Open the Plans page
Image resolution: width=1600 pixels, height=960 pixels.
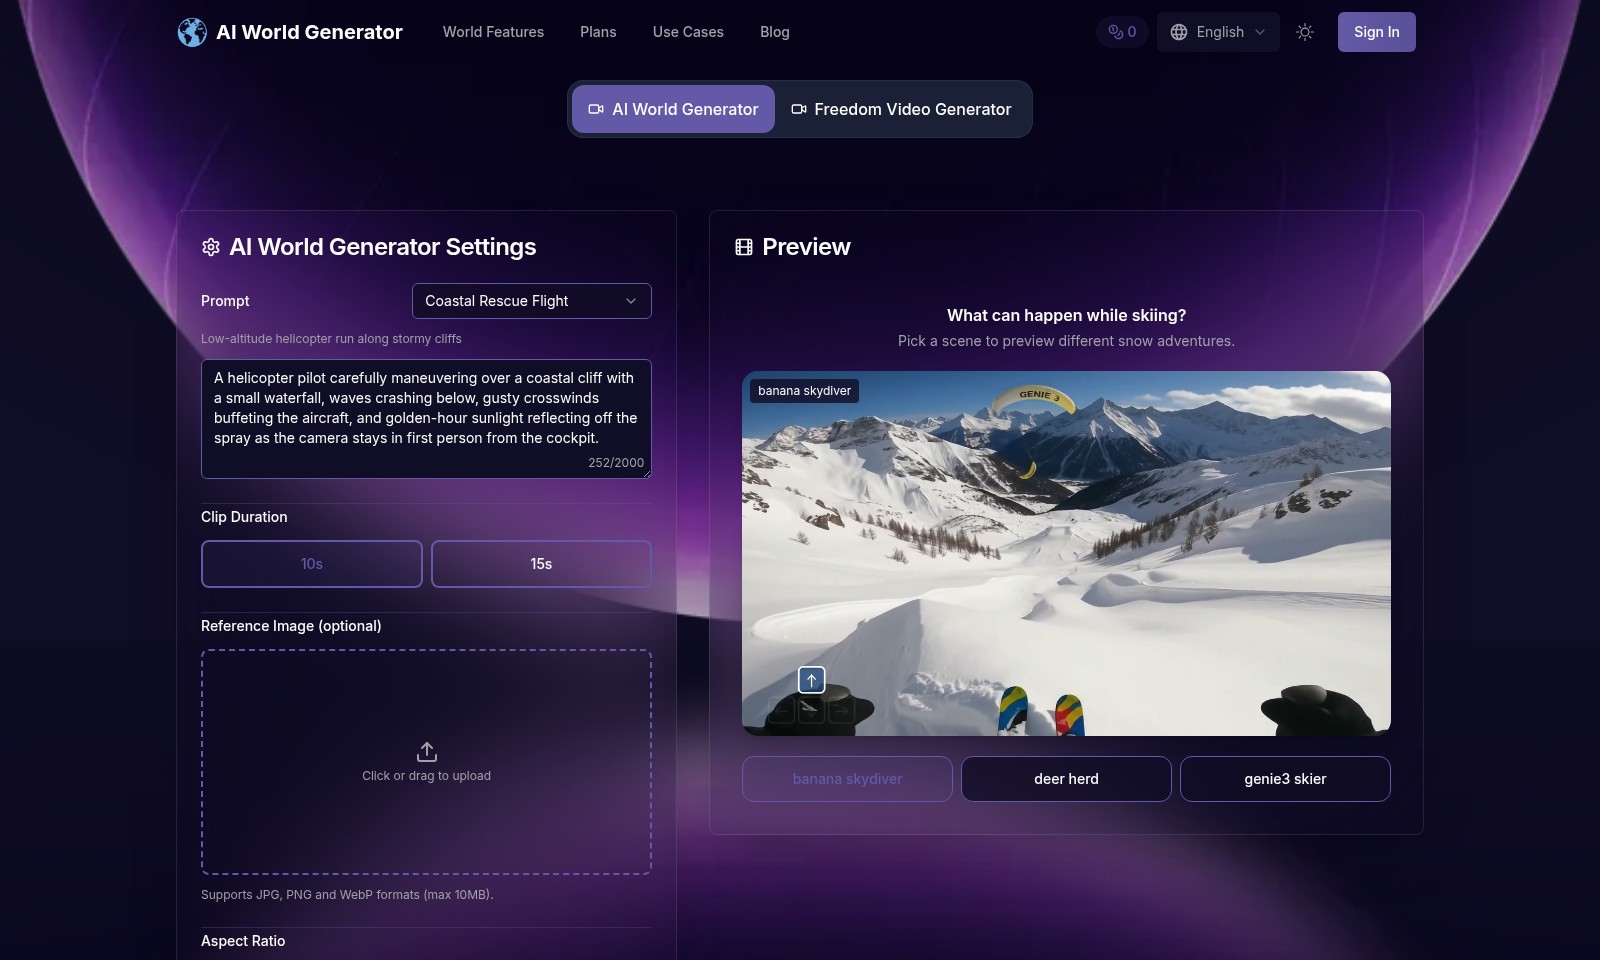pyautogui.click(x=598, y=32)
